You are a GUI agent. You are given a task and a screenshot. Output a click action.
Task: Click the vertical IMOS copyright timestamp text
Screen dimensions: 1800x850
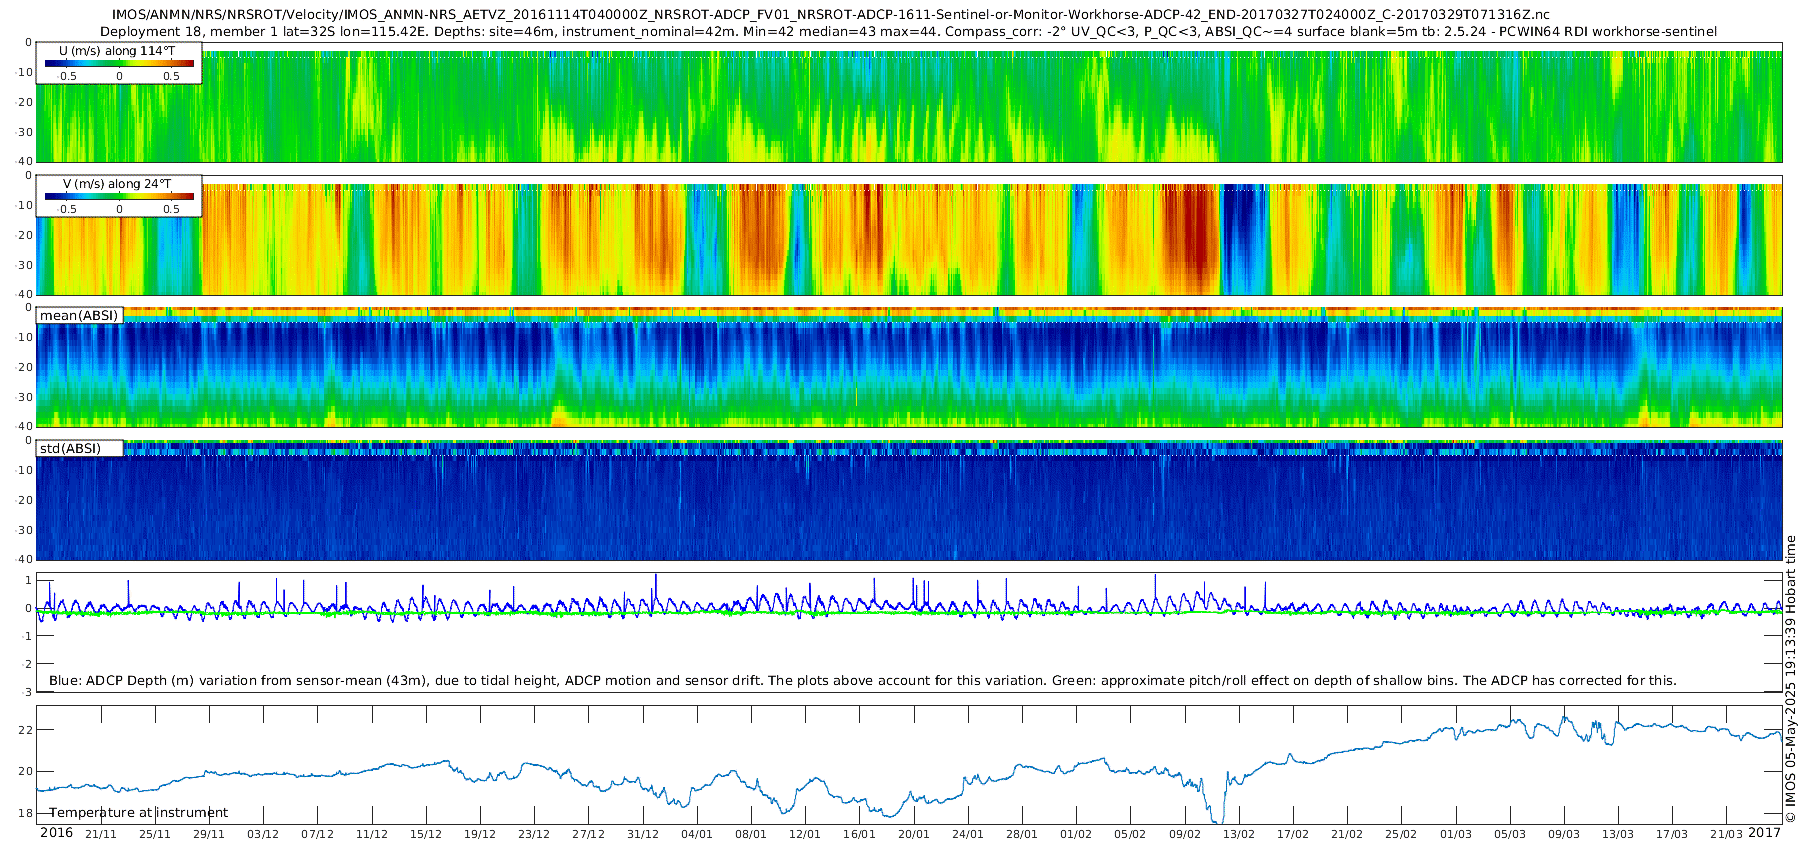(1790, 680)
